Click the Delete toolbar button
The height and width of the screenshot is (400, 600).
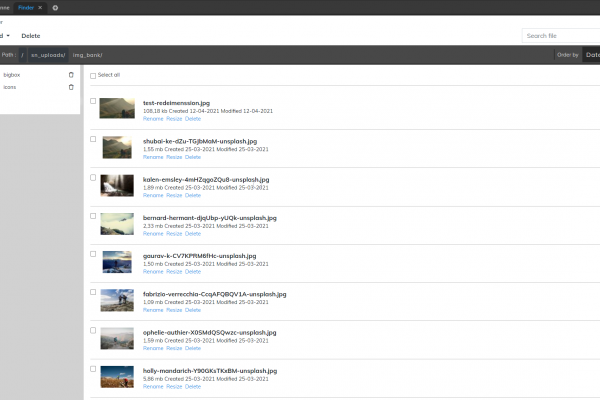31,35
